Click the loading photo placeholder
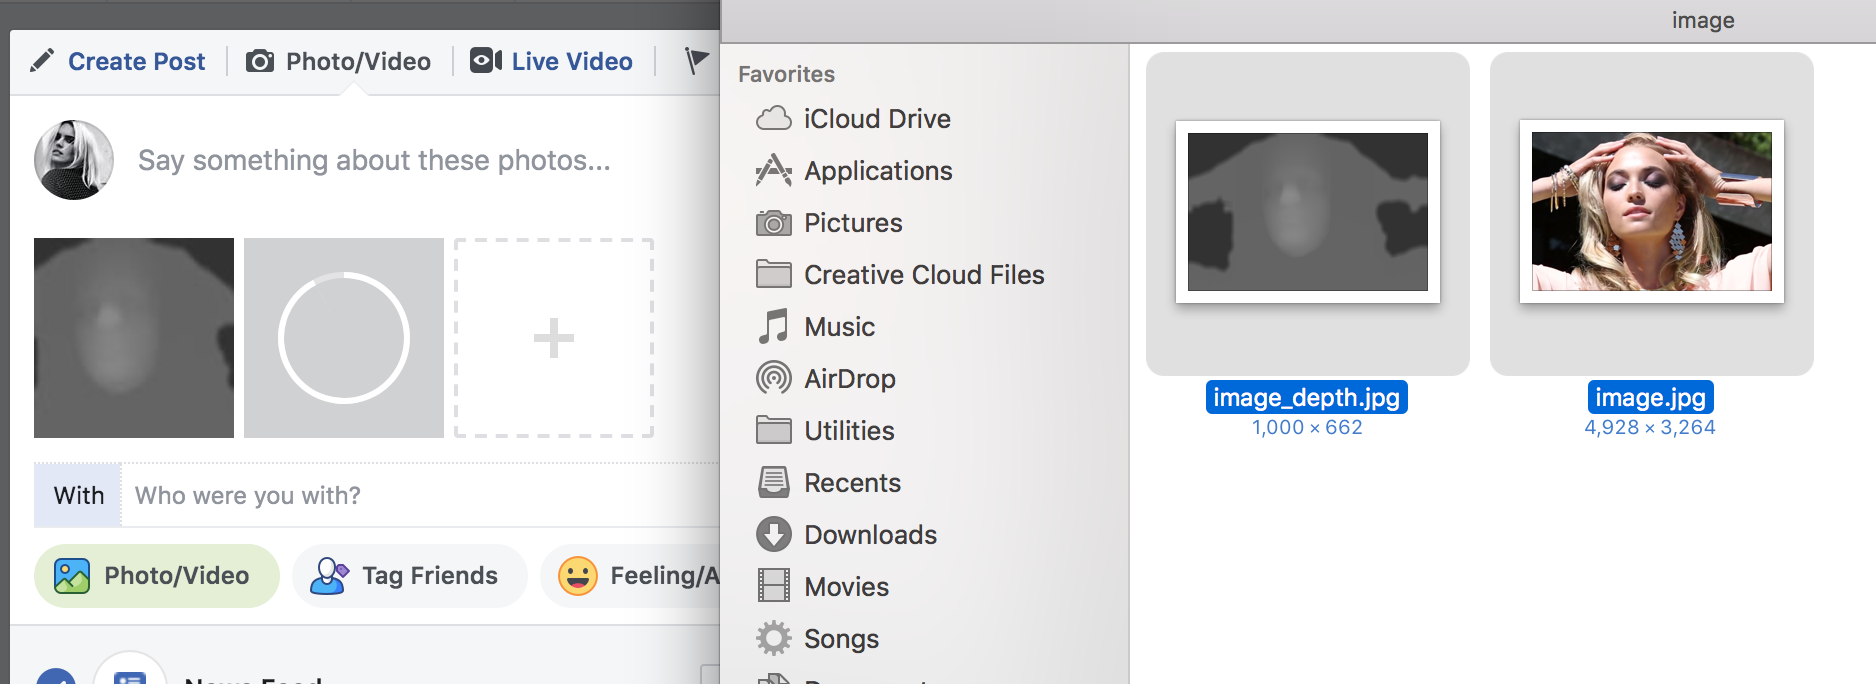1876x684 pixels. click(x=344, y=338)
